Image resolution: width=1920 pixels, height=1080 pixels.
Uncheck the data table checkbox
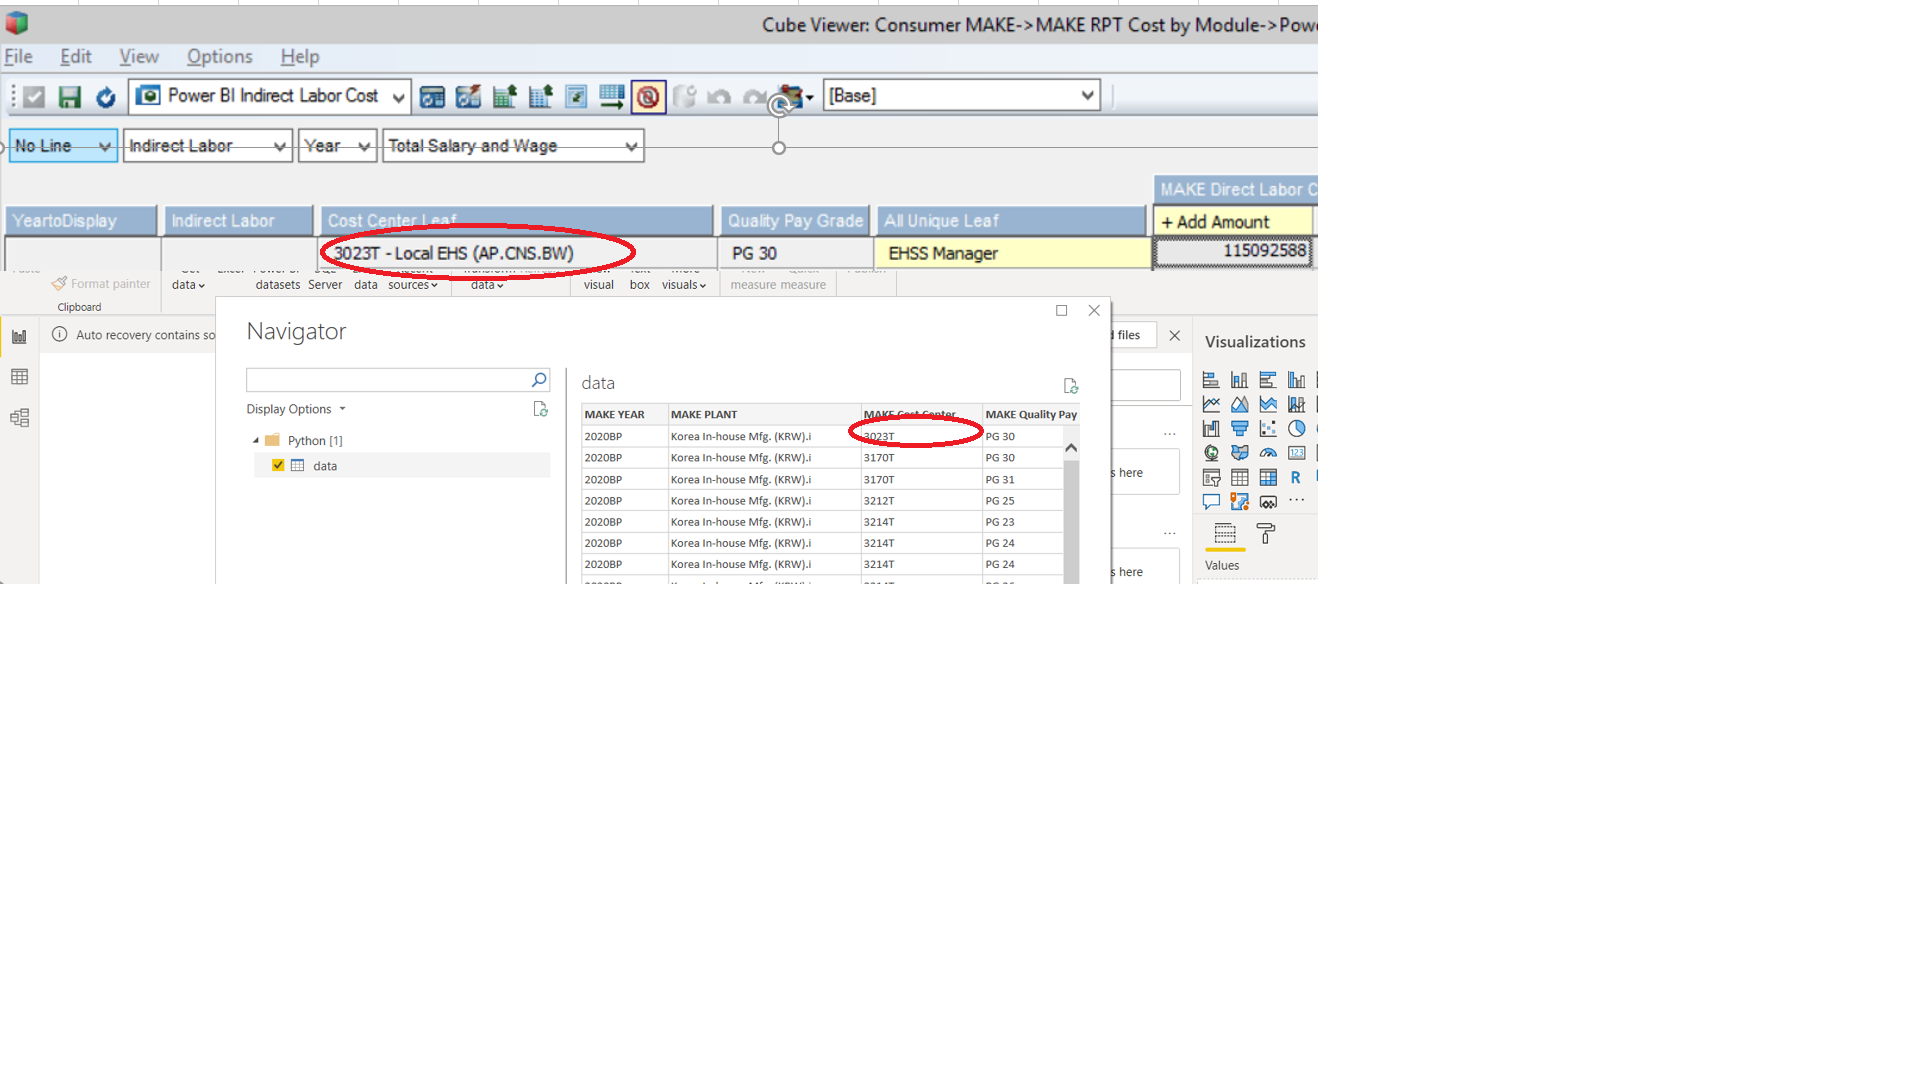(278, 465)
